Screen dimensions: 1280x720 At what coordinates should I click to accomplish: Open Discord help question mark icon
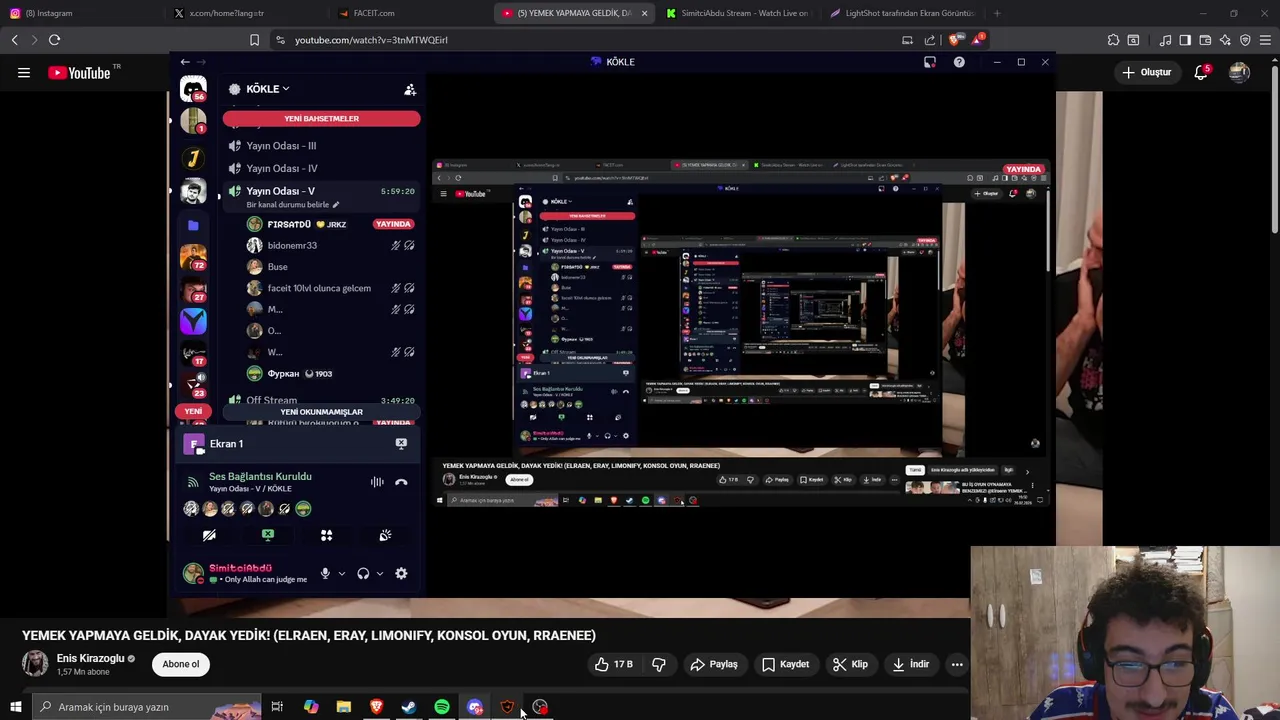point(959,62)
